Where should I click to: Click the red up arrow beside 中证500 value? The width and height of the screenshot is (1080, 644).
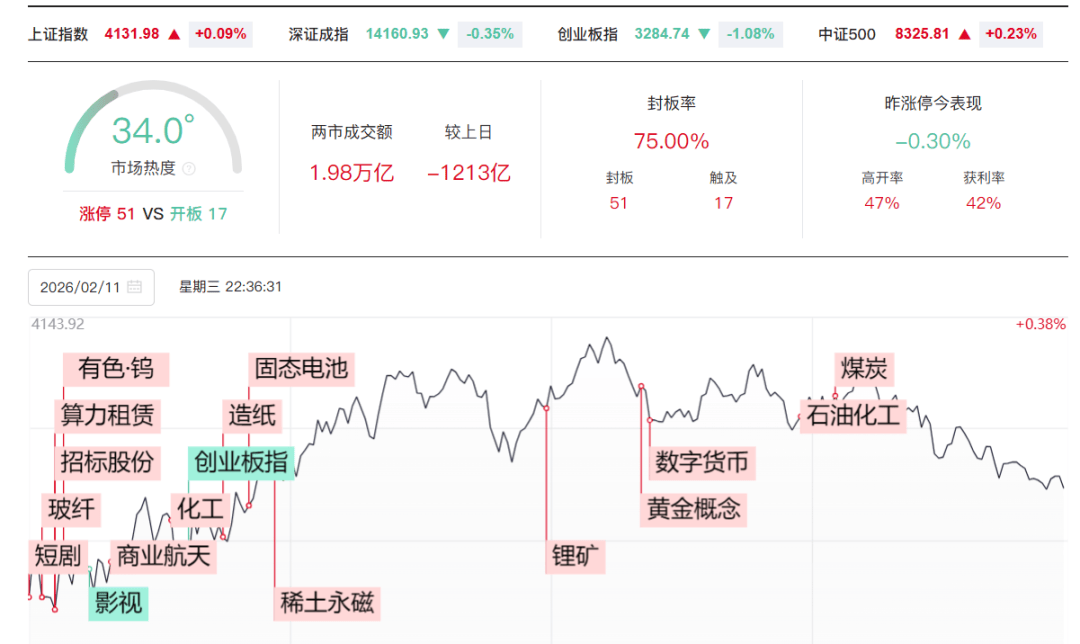pos(964,34)
